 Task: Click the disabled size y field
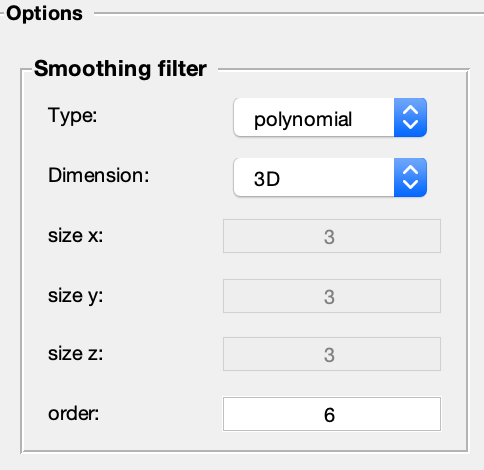click(x=332, y=296)
